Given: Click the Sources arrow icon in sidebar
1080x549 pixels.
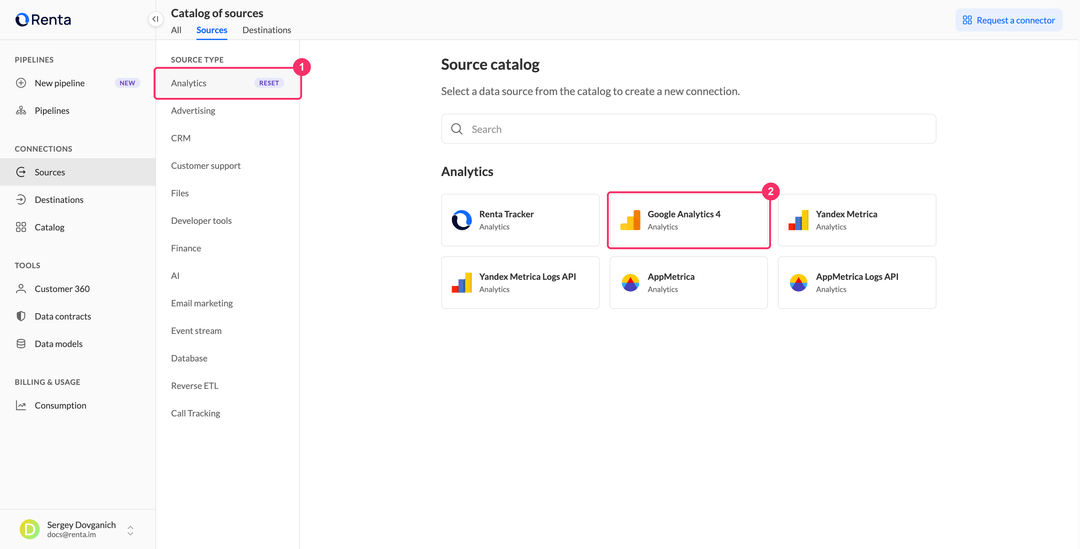Looking at the screenshot, I should click(21, 172).
